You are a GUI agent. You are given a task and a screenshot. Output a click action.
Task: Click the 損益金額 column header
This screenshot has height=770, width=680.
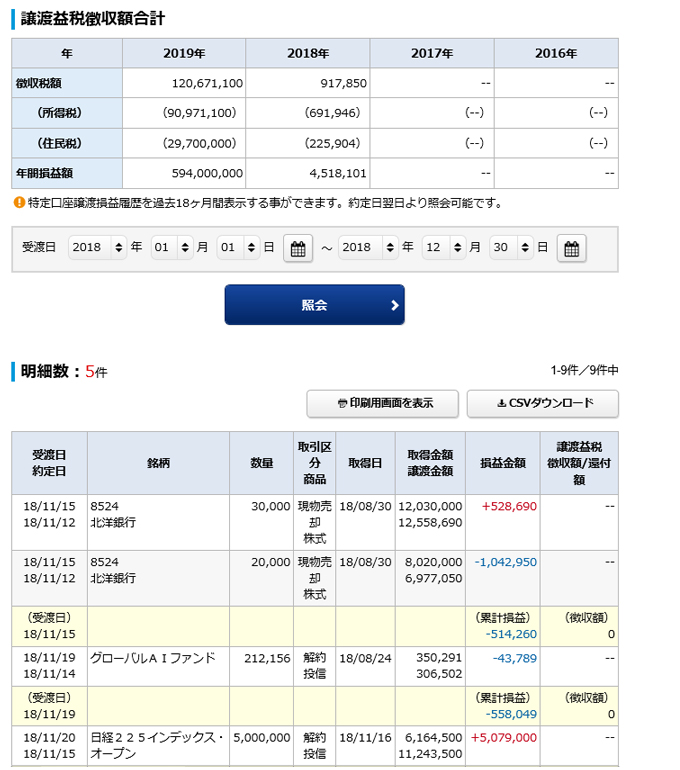(x=503, y=463)
